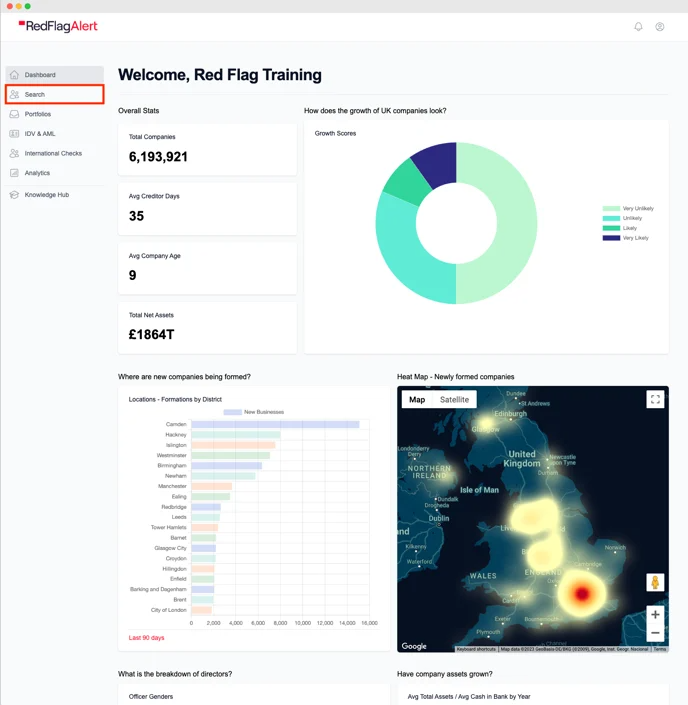Viewport: 688px width, 705px height.
Task: Click the £1864T net assets value
Action: (152, 335)
